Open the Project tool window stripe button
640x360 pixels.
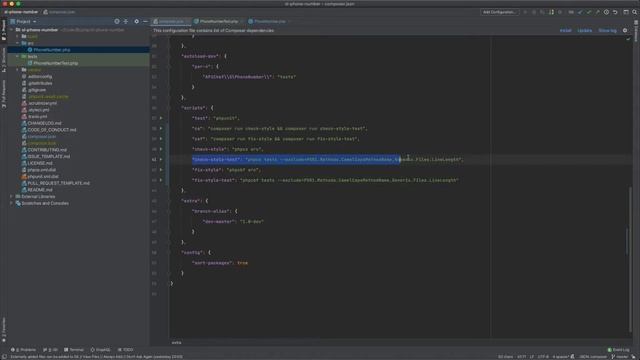click(4, 30)
